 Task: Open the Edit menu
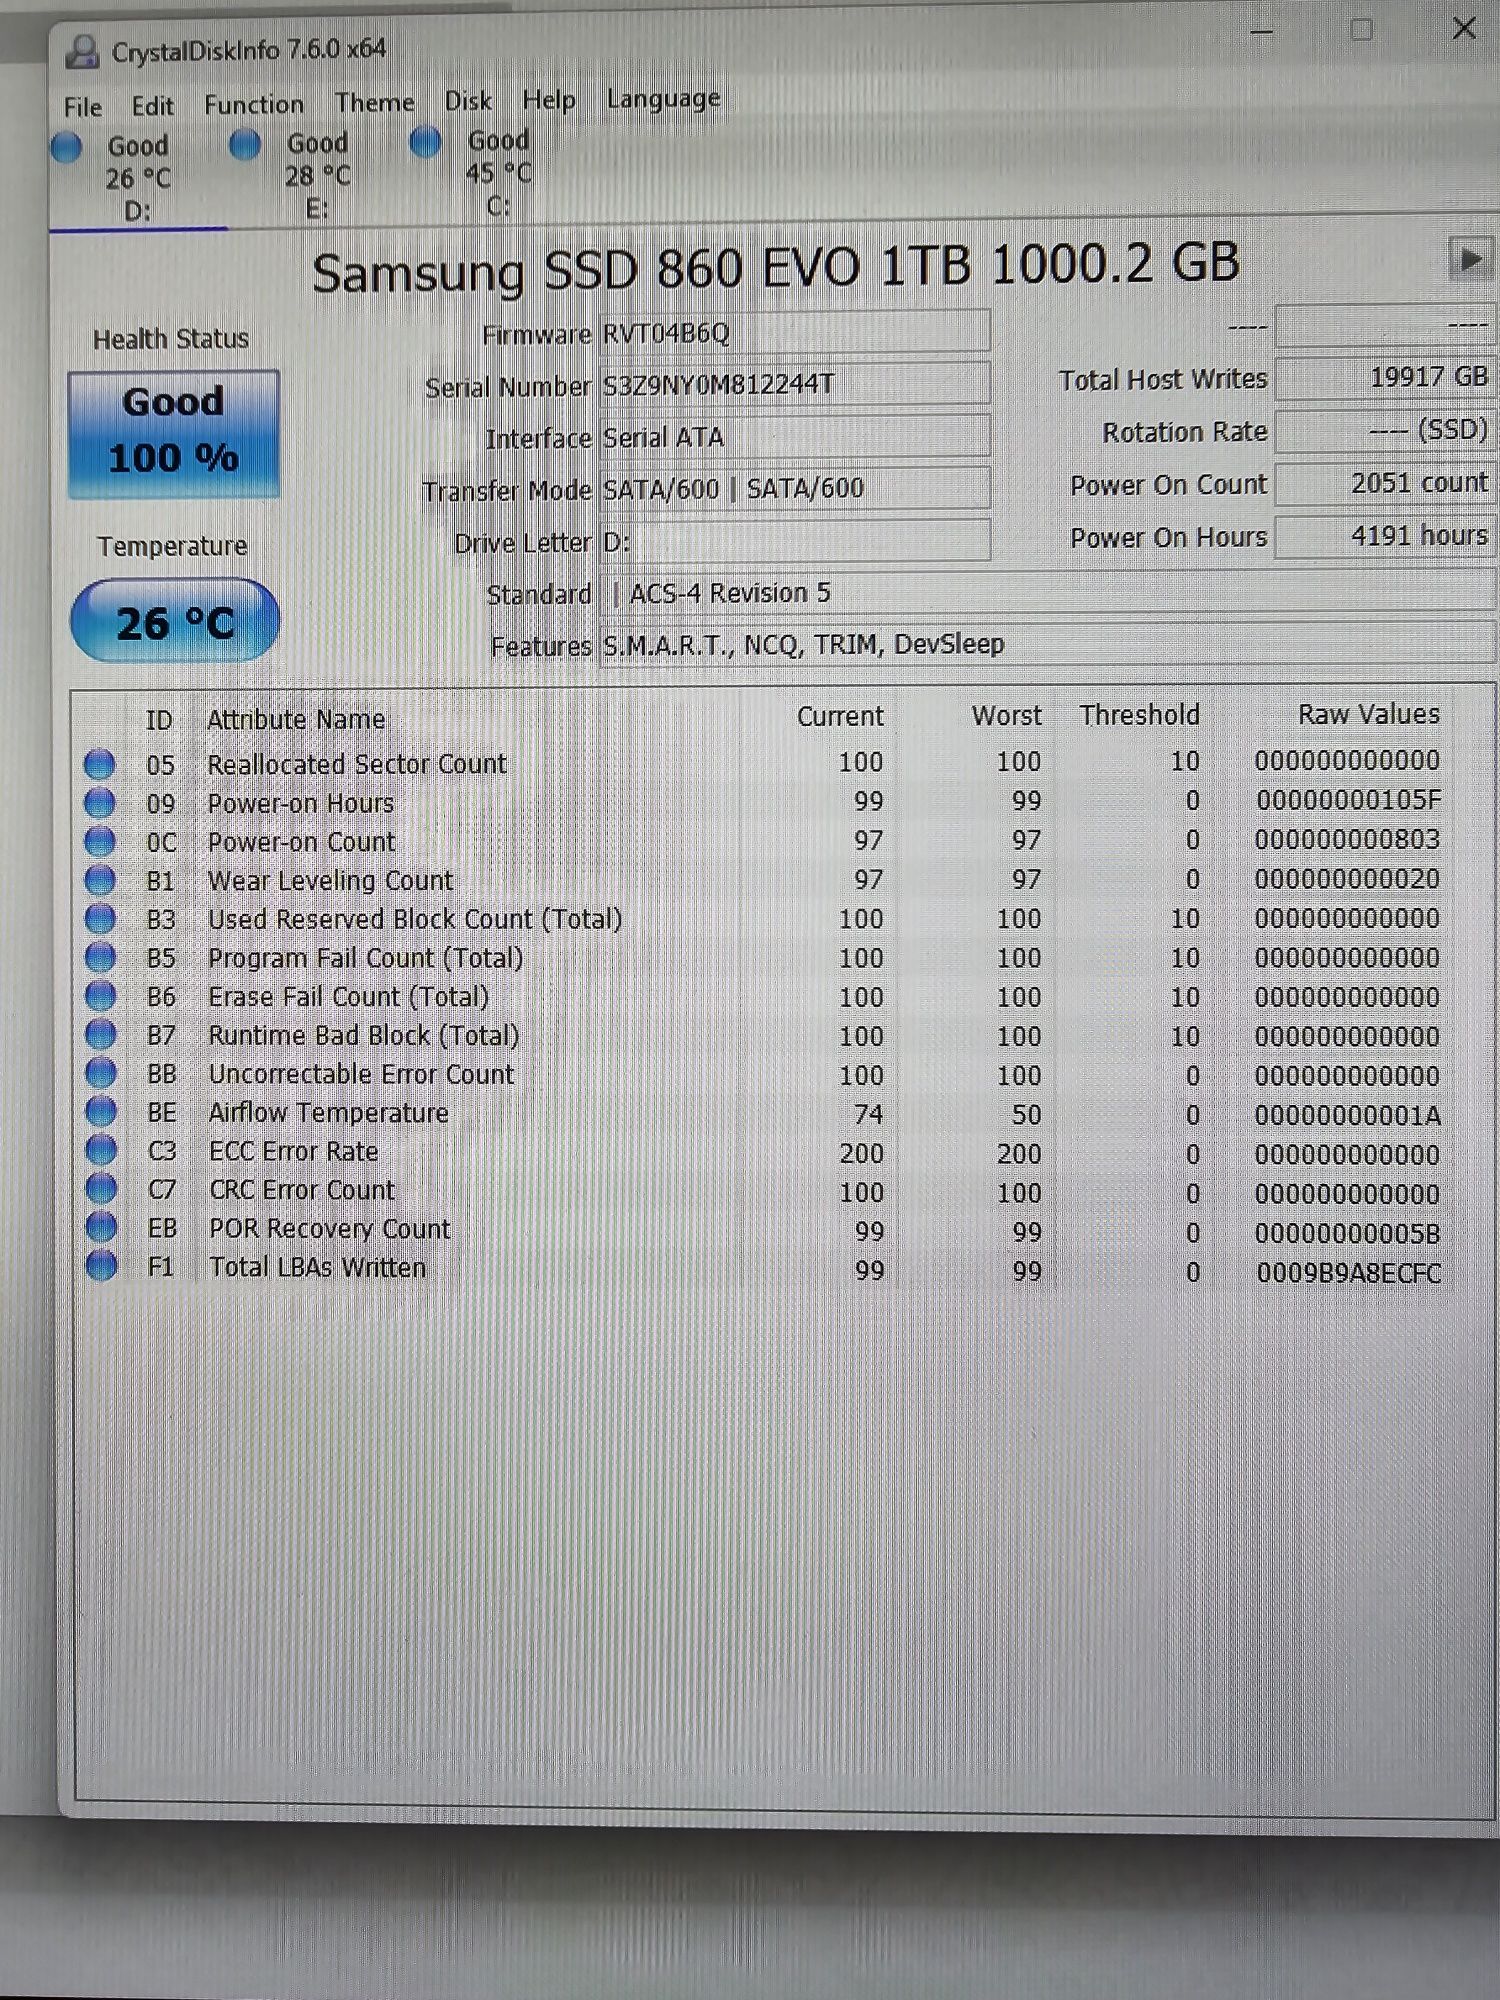tap(152, 106)
